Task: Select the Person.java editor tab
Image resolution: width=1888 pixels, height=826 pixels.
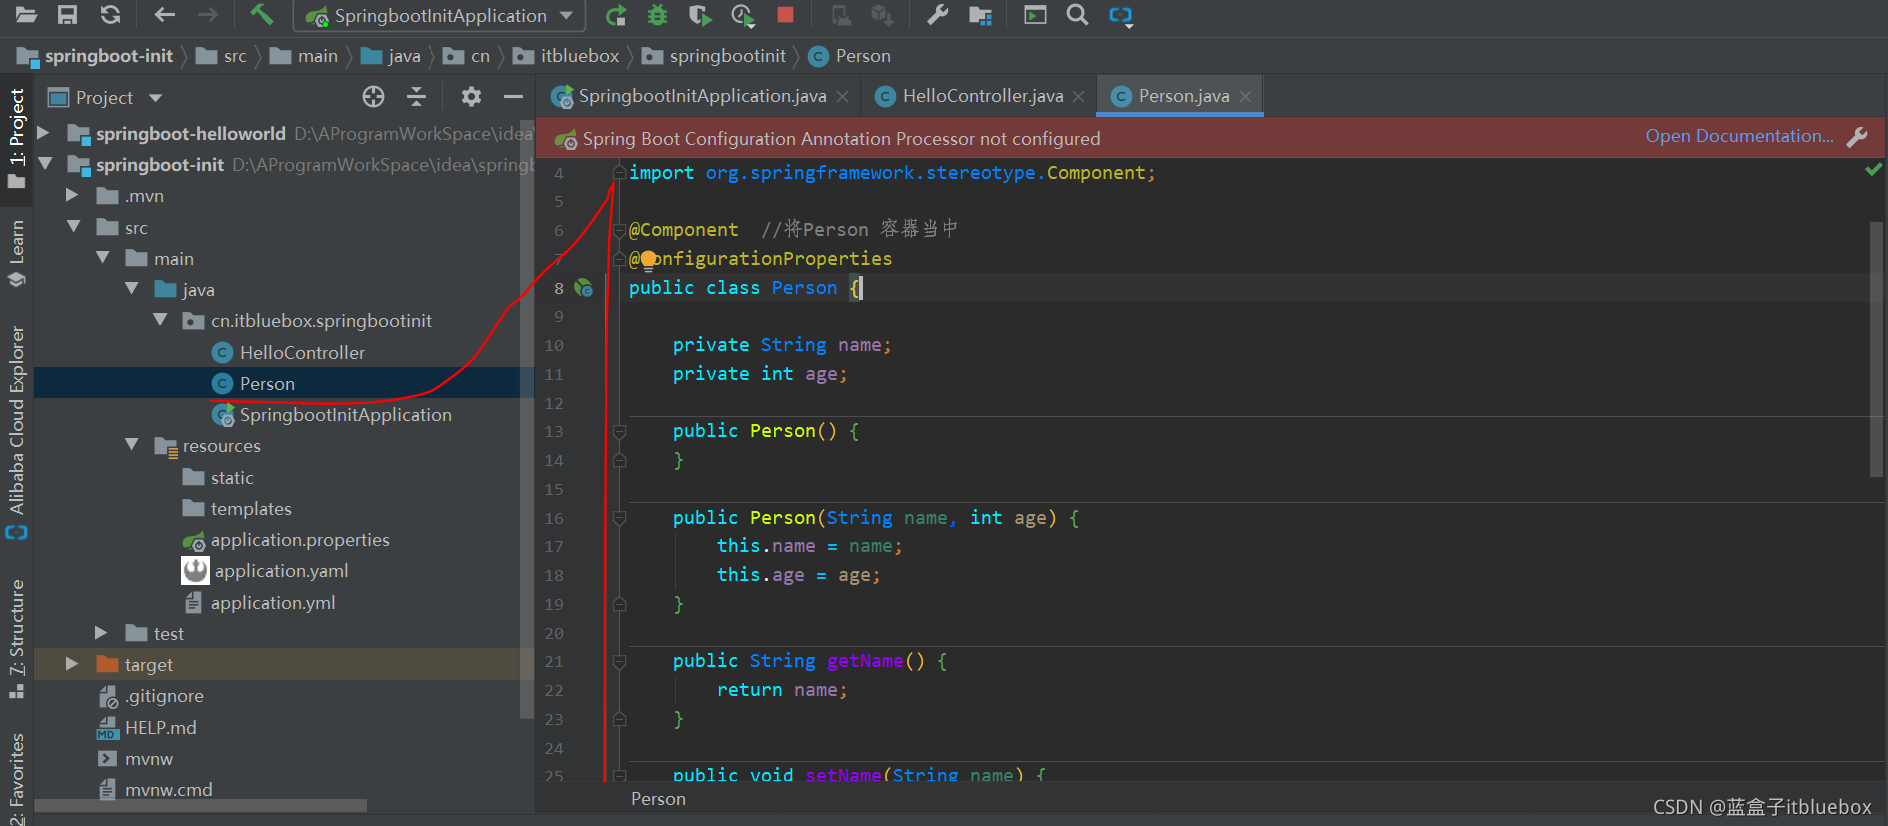Action: click(x=1184, y=96)
